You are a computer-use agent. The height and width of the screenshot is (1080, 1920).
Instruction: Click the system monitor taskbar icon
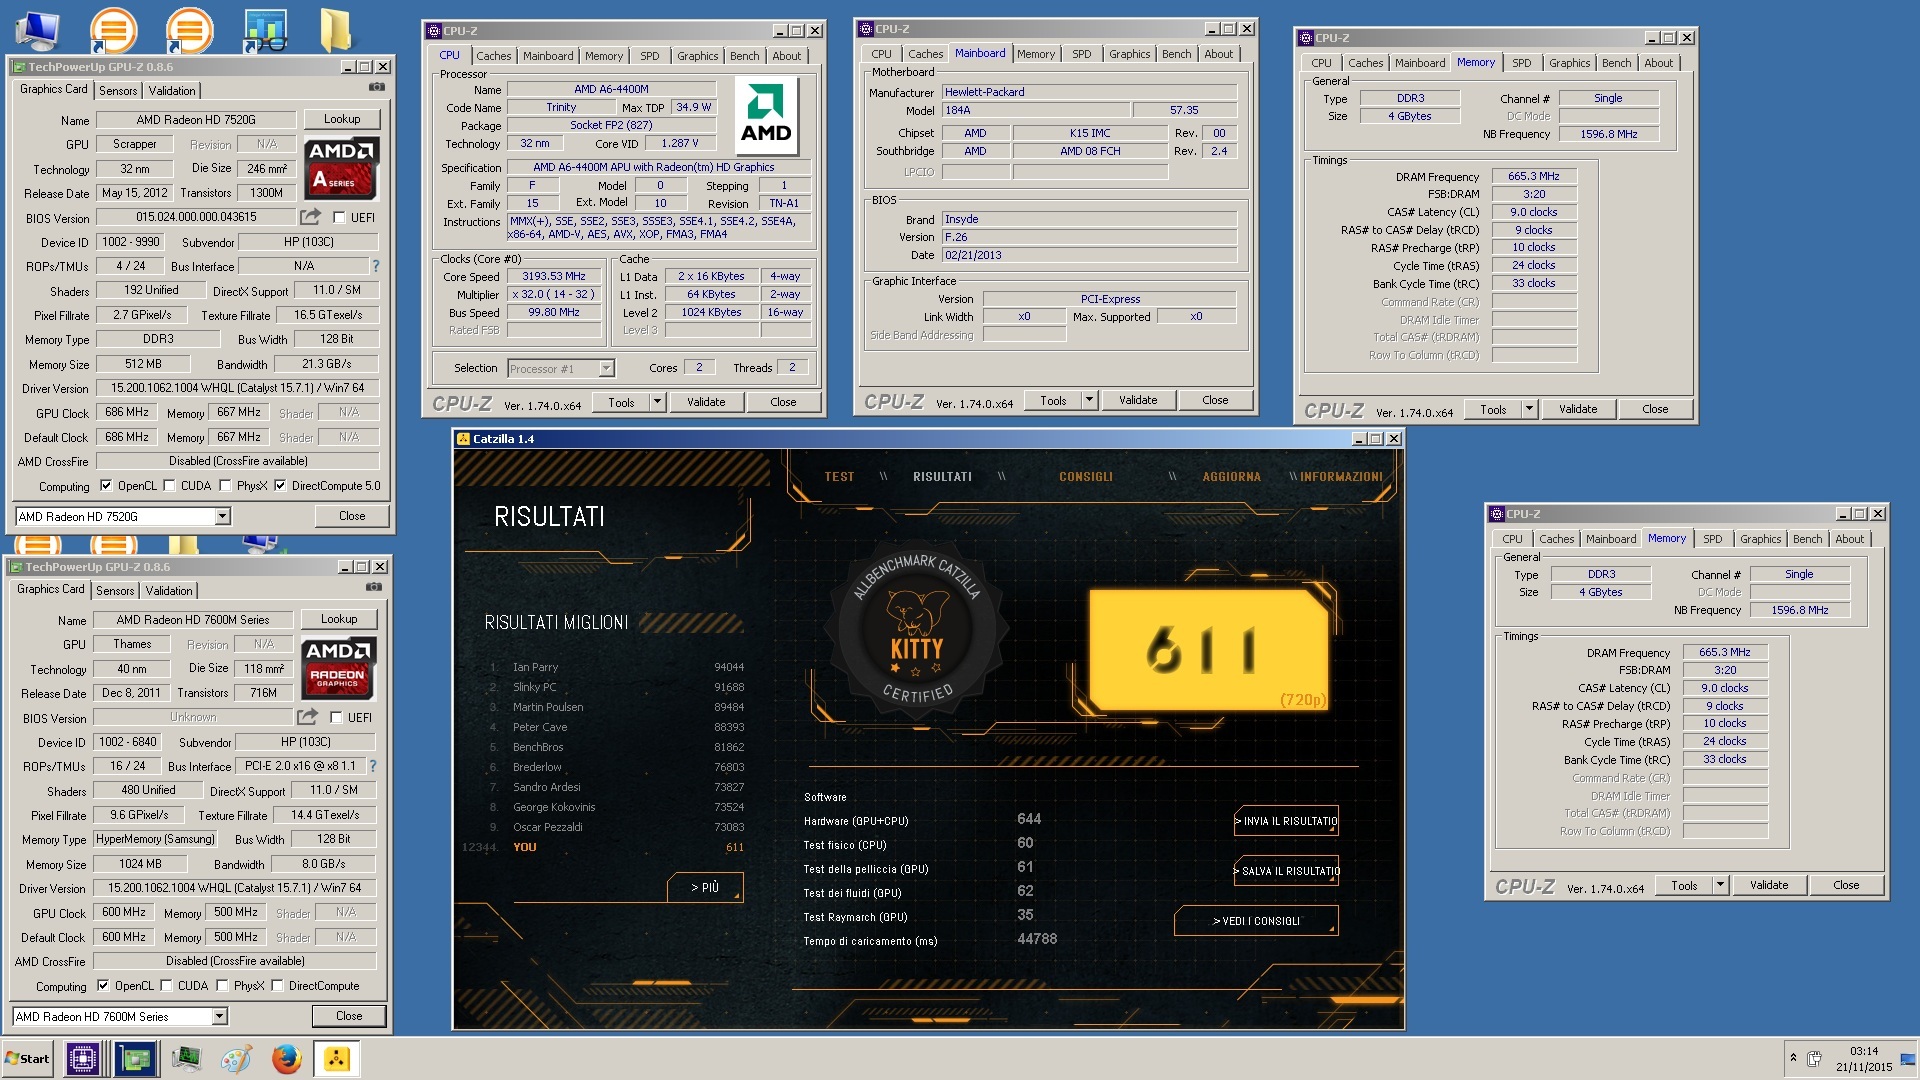pyautogui.click(x=186, y=1058)
